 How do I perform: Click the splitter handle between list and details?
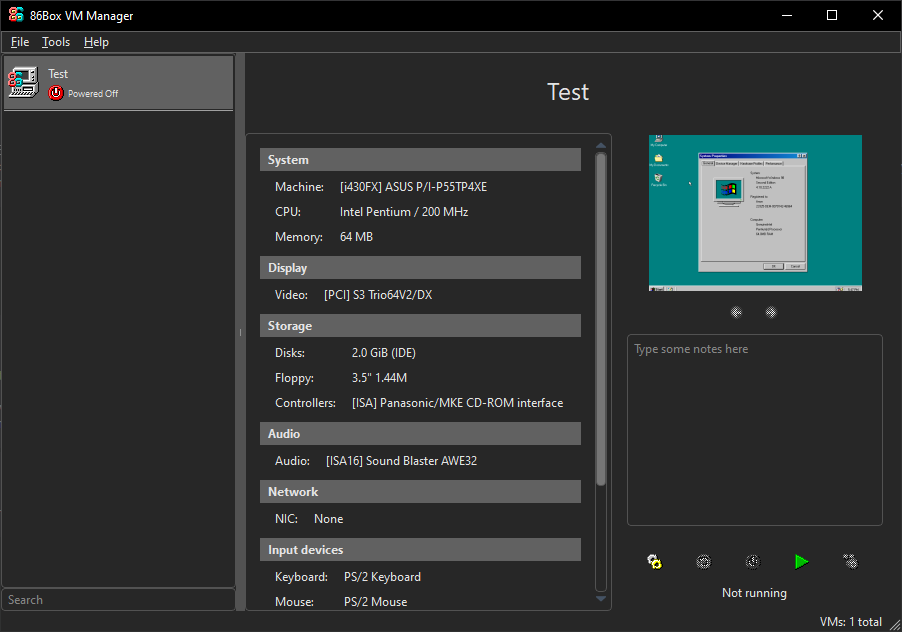tap(240, 332)
